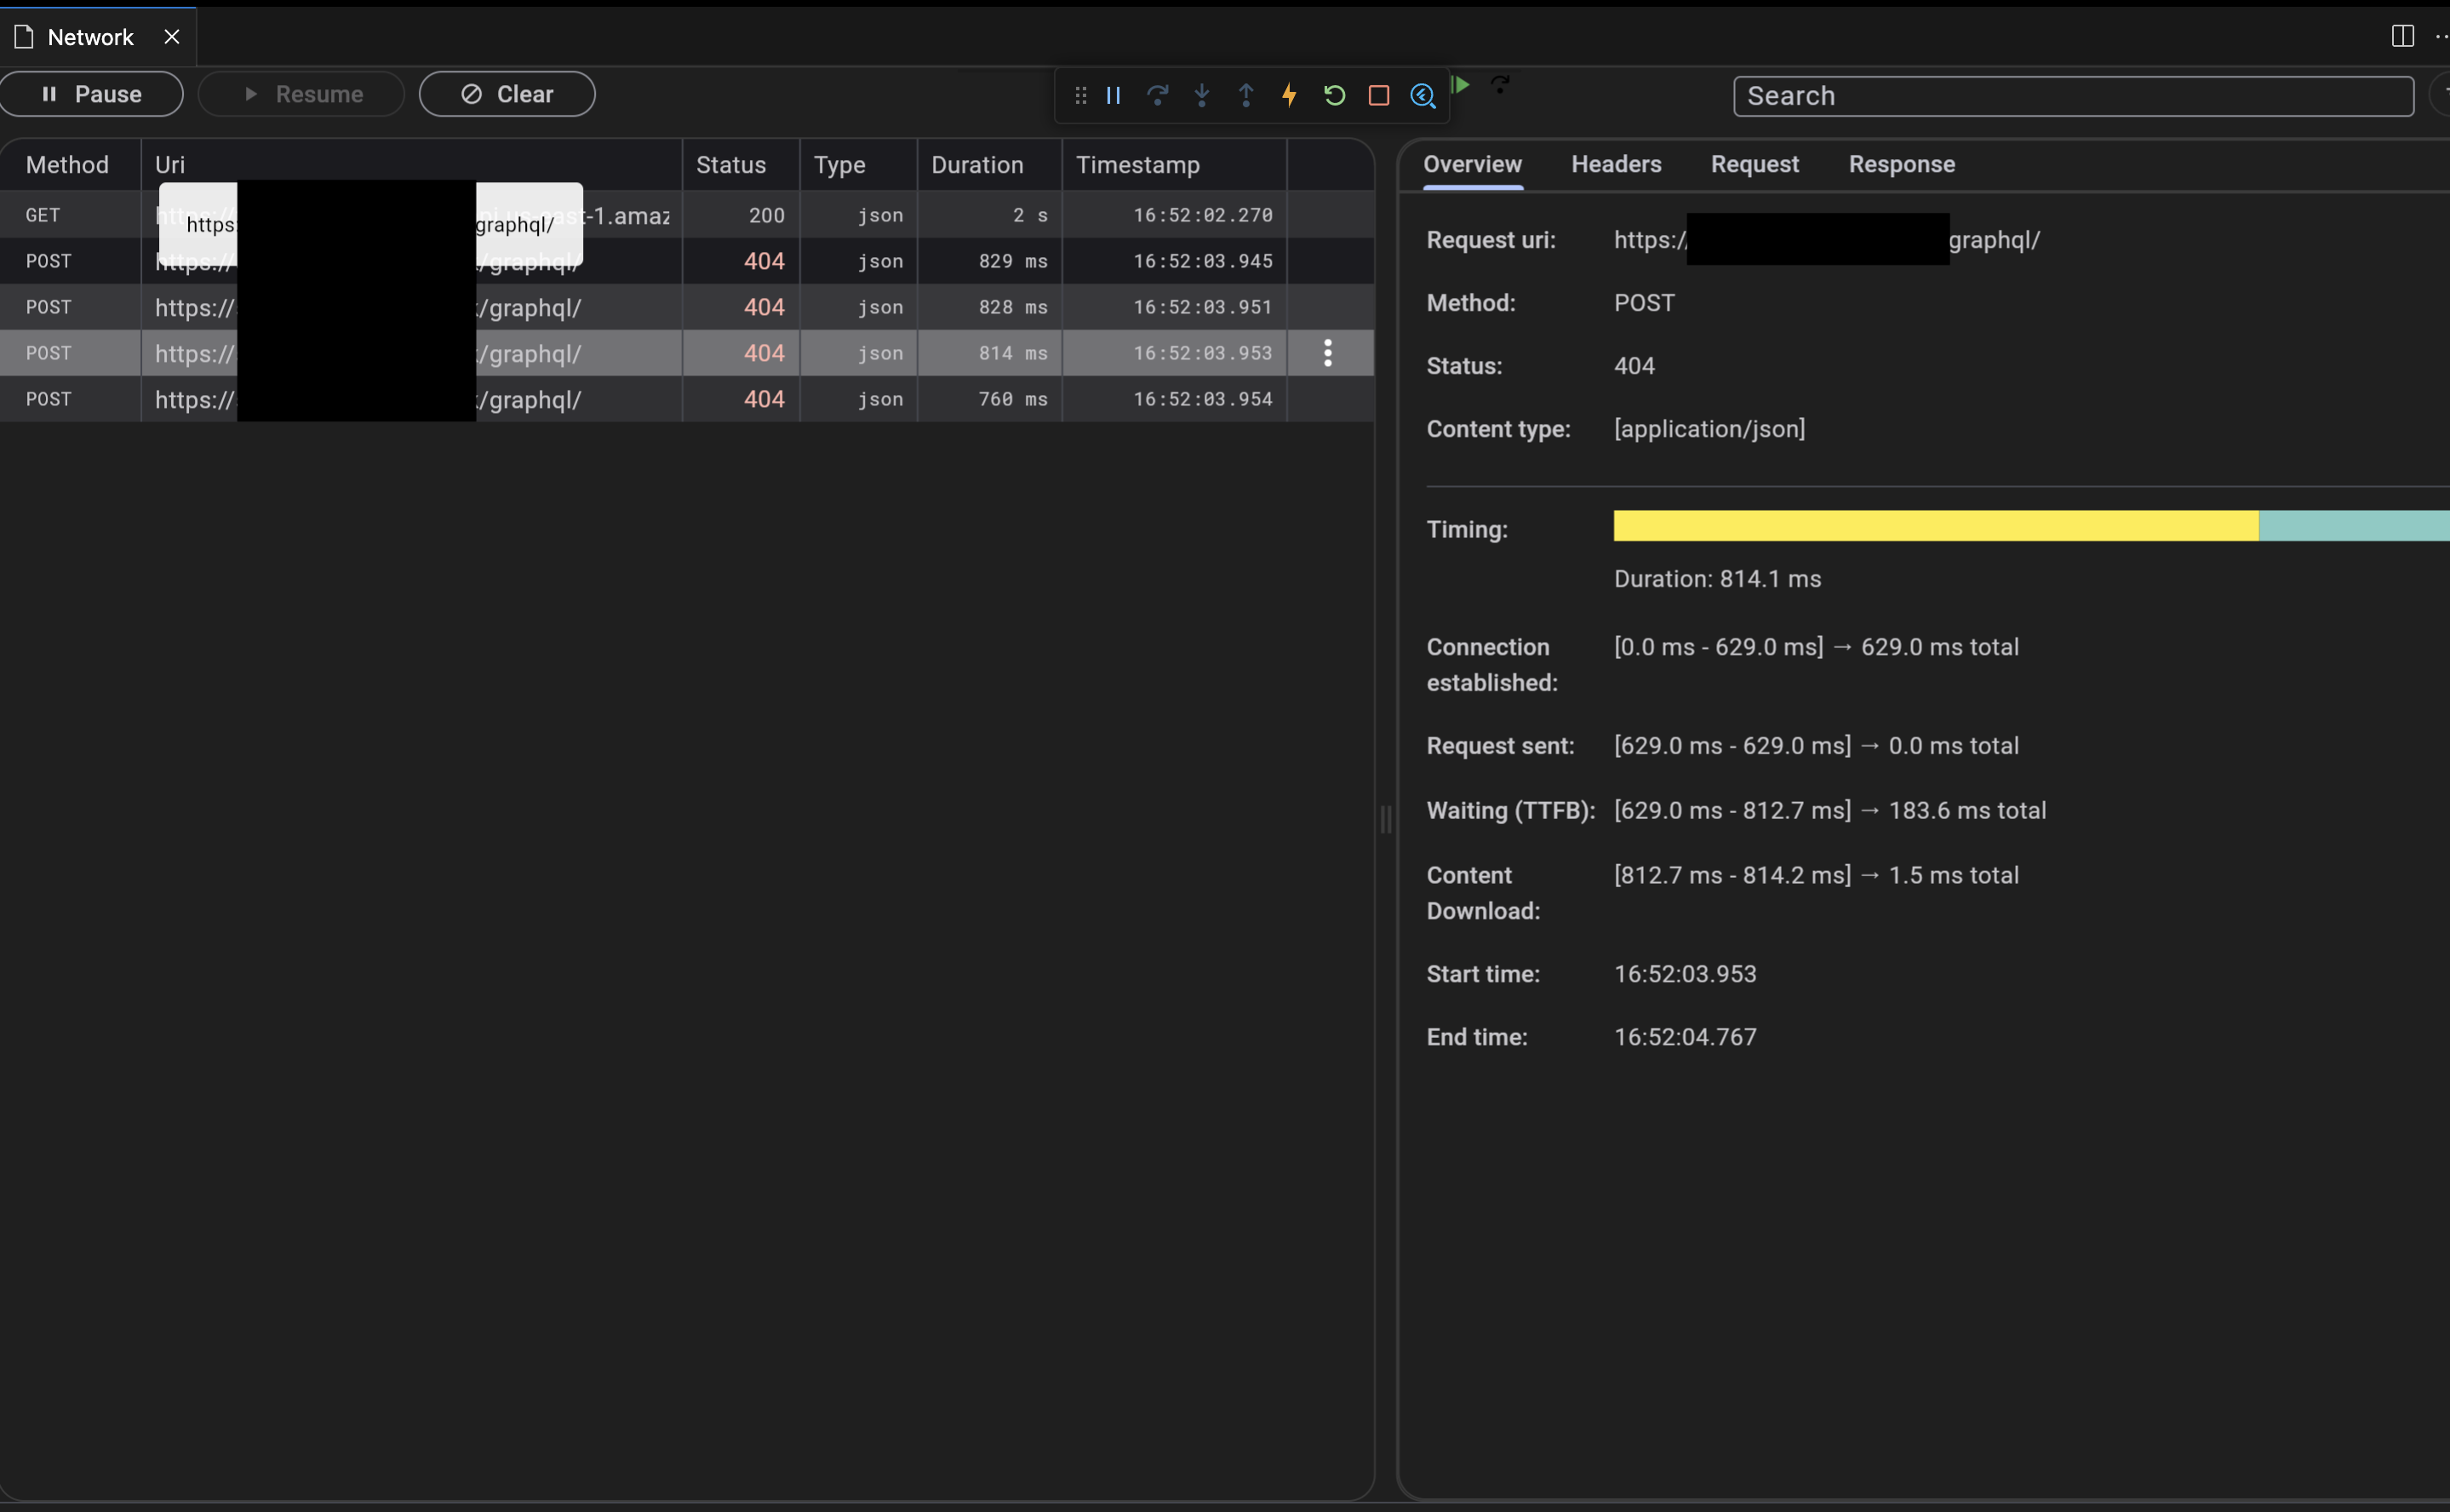Select the step into arrow icon
The width and height of the screenshot is (2450, 1512).
(x=1201, y=95)
